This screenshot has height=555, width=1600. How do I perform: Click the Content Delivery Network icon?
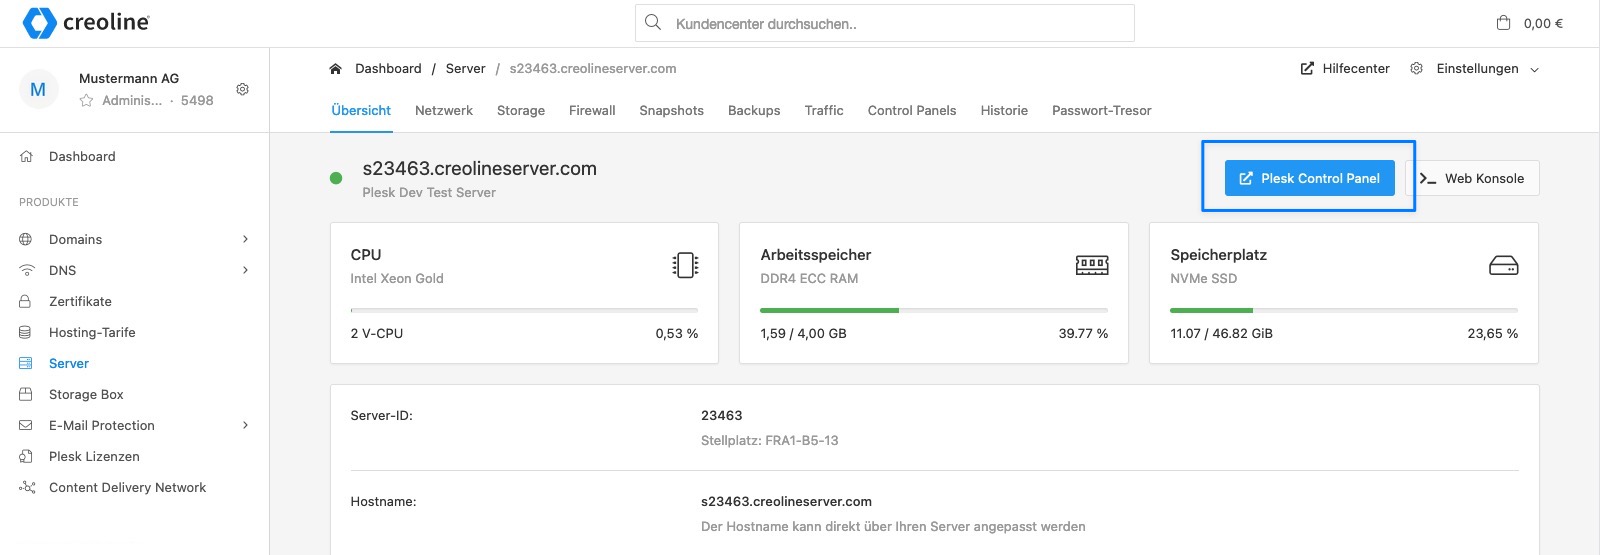26,487
